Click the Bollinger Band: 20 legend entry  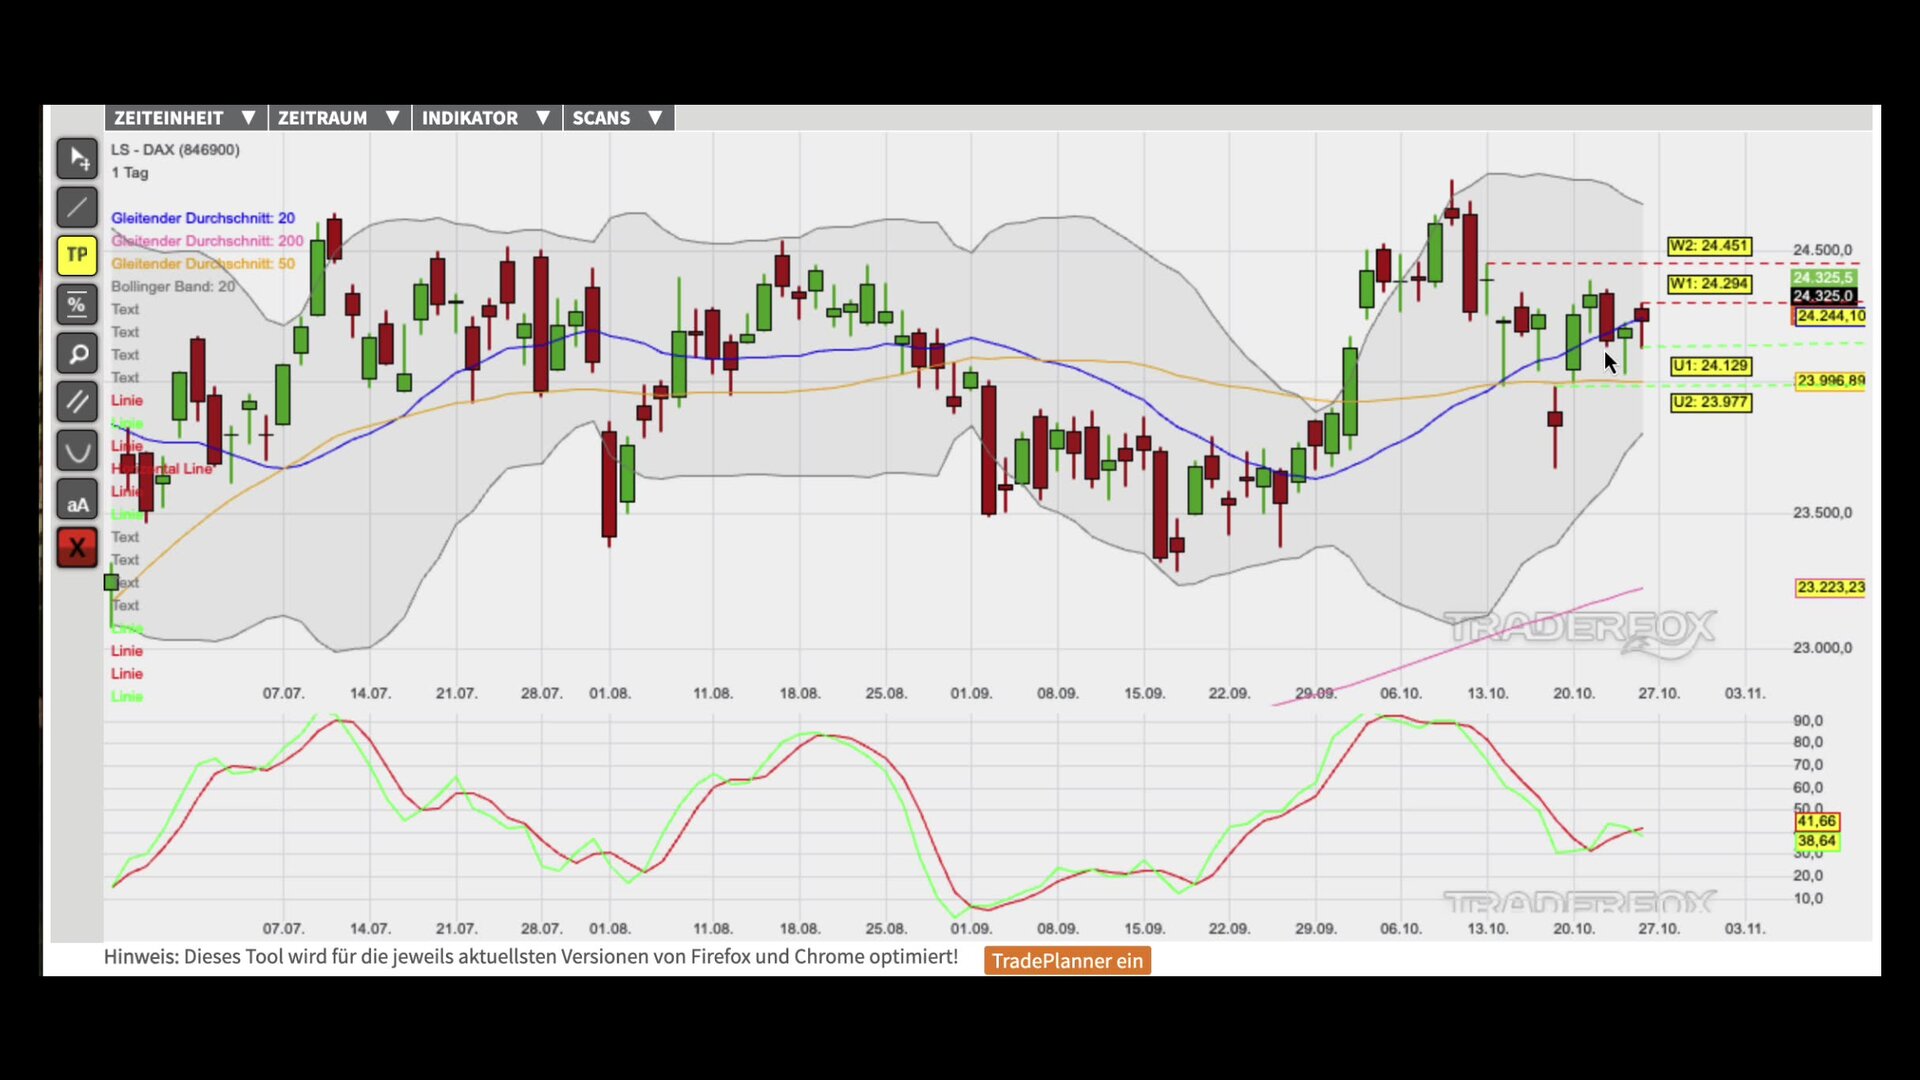coord(173,287)
